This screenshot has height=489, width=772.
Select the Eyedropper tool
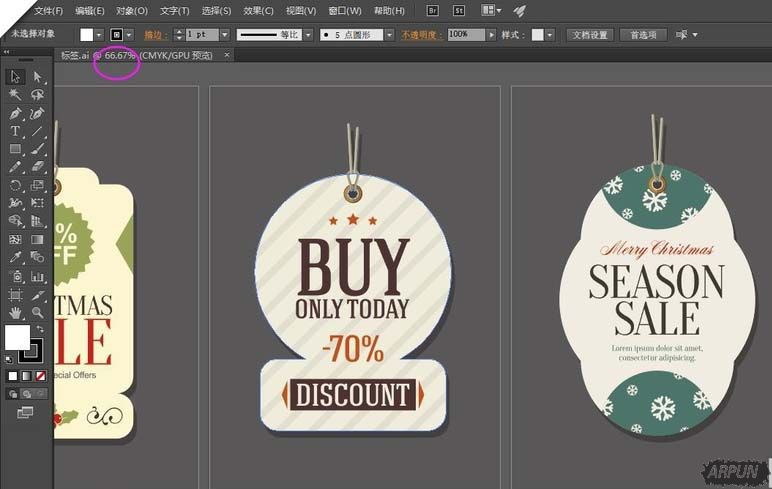(16, 258)
